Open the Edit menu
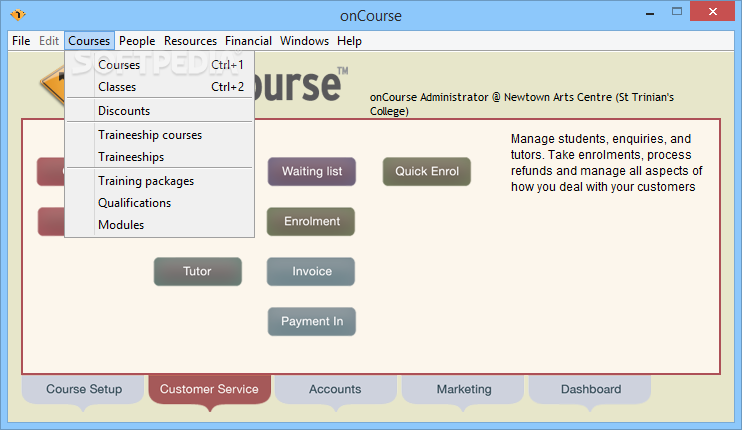742x430 pixels. (x=49, y=41)
